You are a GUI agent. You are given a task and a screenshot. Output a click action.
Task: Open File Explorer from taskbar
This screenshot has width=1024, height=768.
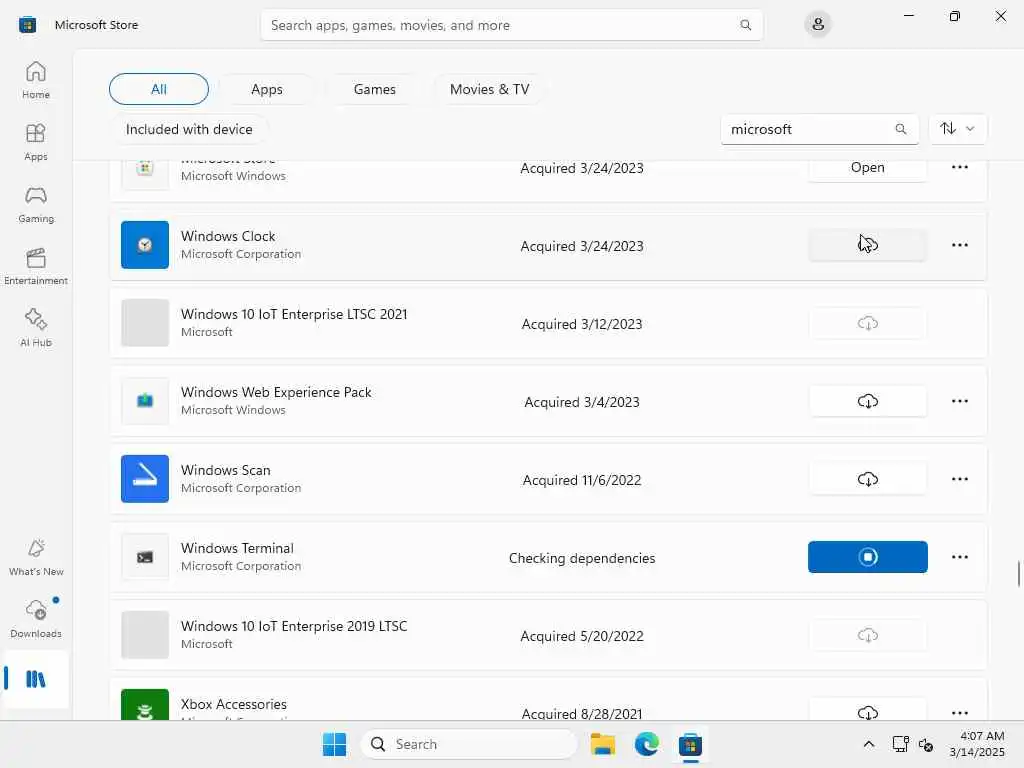[602, 744]
